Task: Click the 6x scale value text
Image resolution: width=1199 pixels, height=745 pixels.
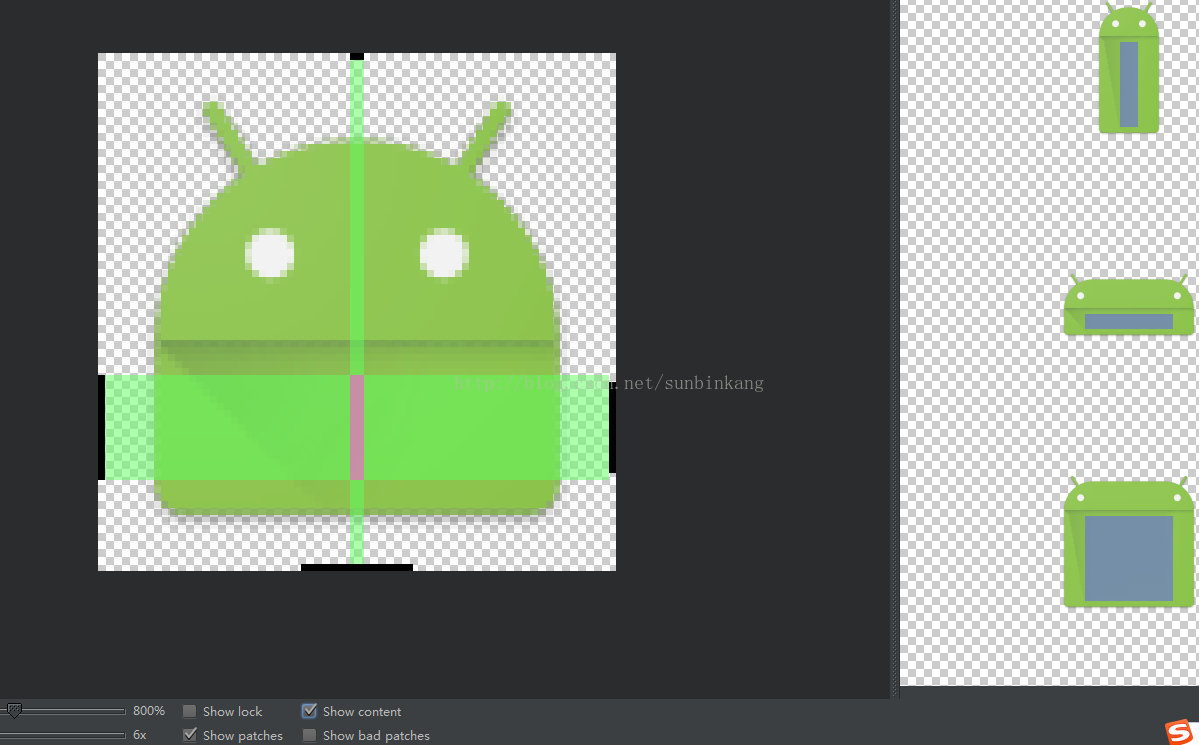Action: pos(140,735)
